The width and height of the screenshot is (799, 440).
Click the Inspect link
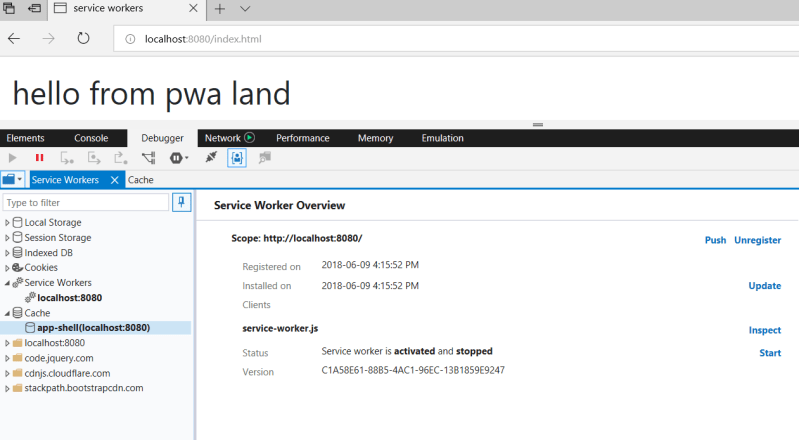pyautogui.click(x=764, y=330)
